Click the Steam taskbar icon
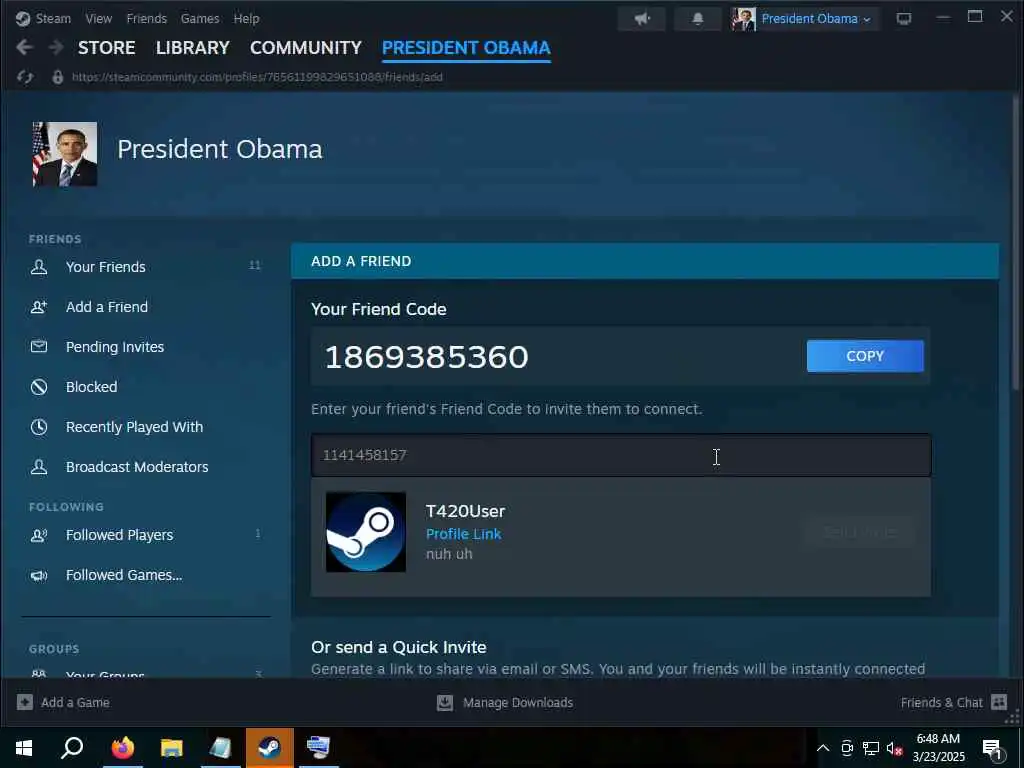 [269, 748]
